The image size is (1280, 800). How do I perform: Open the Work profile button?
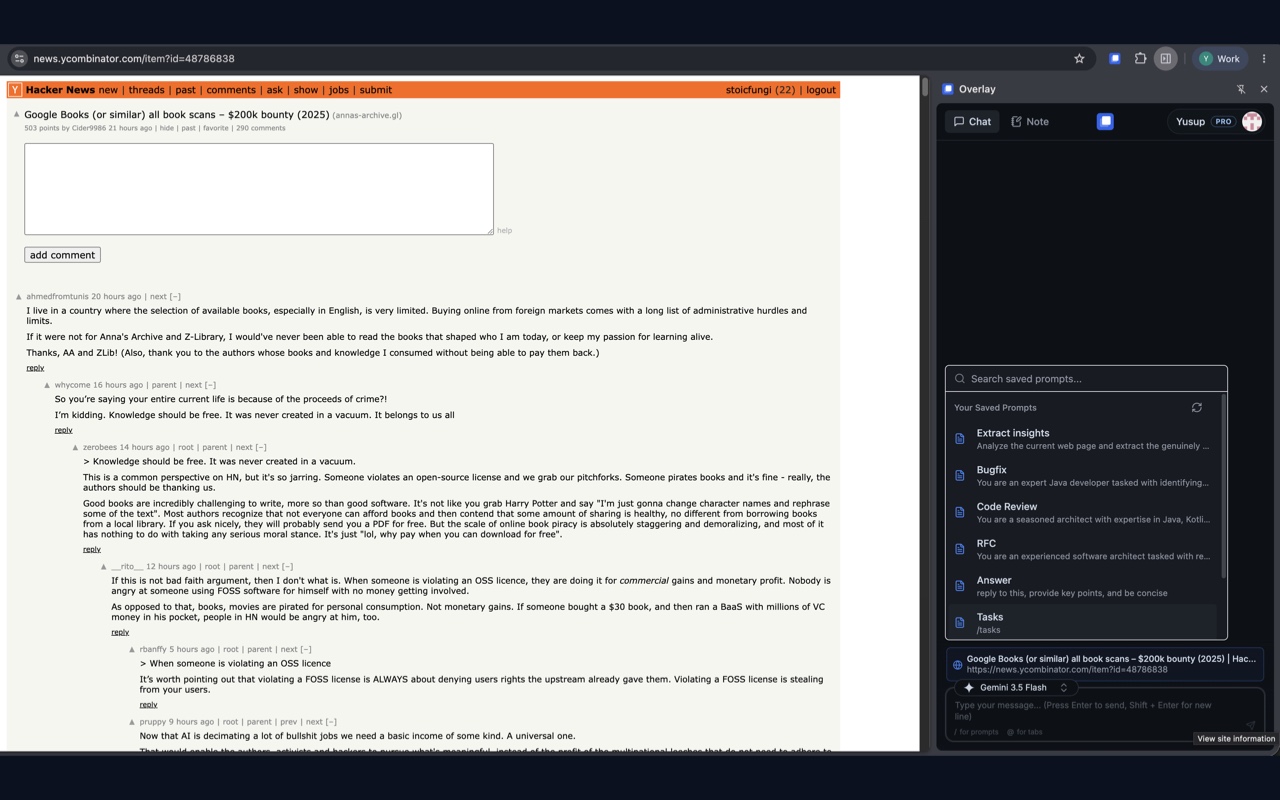tap(1219, 59)
